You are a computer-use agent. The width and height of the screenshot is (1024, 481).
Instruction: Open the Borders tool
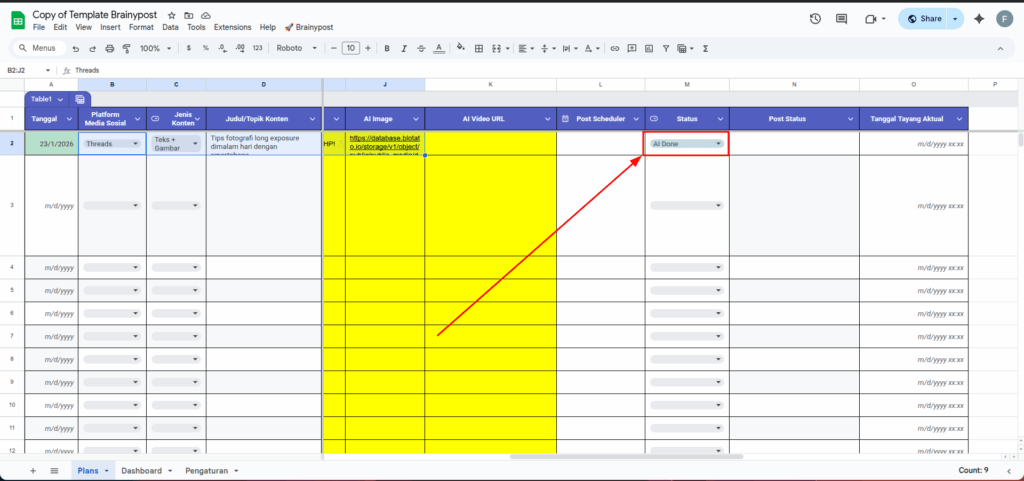click(x=479, y=48)
